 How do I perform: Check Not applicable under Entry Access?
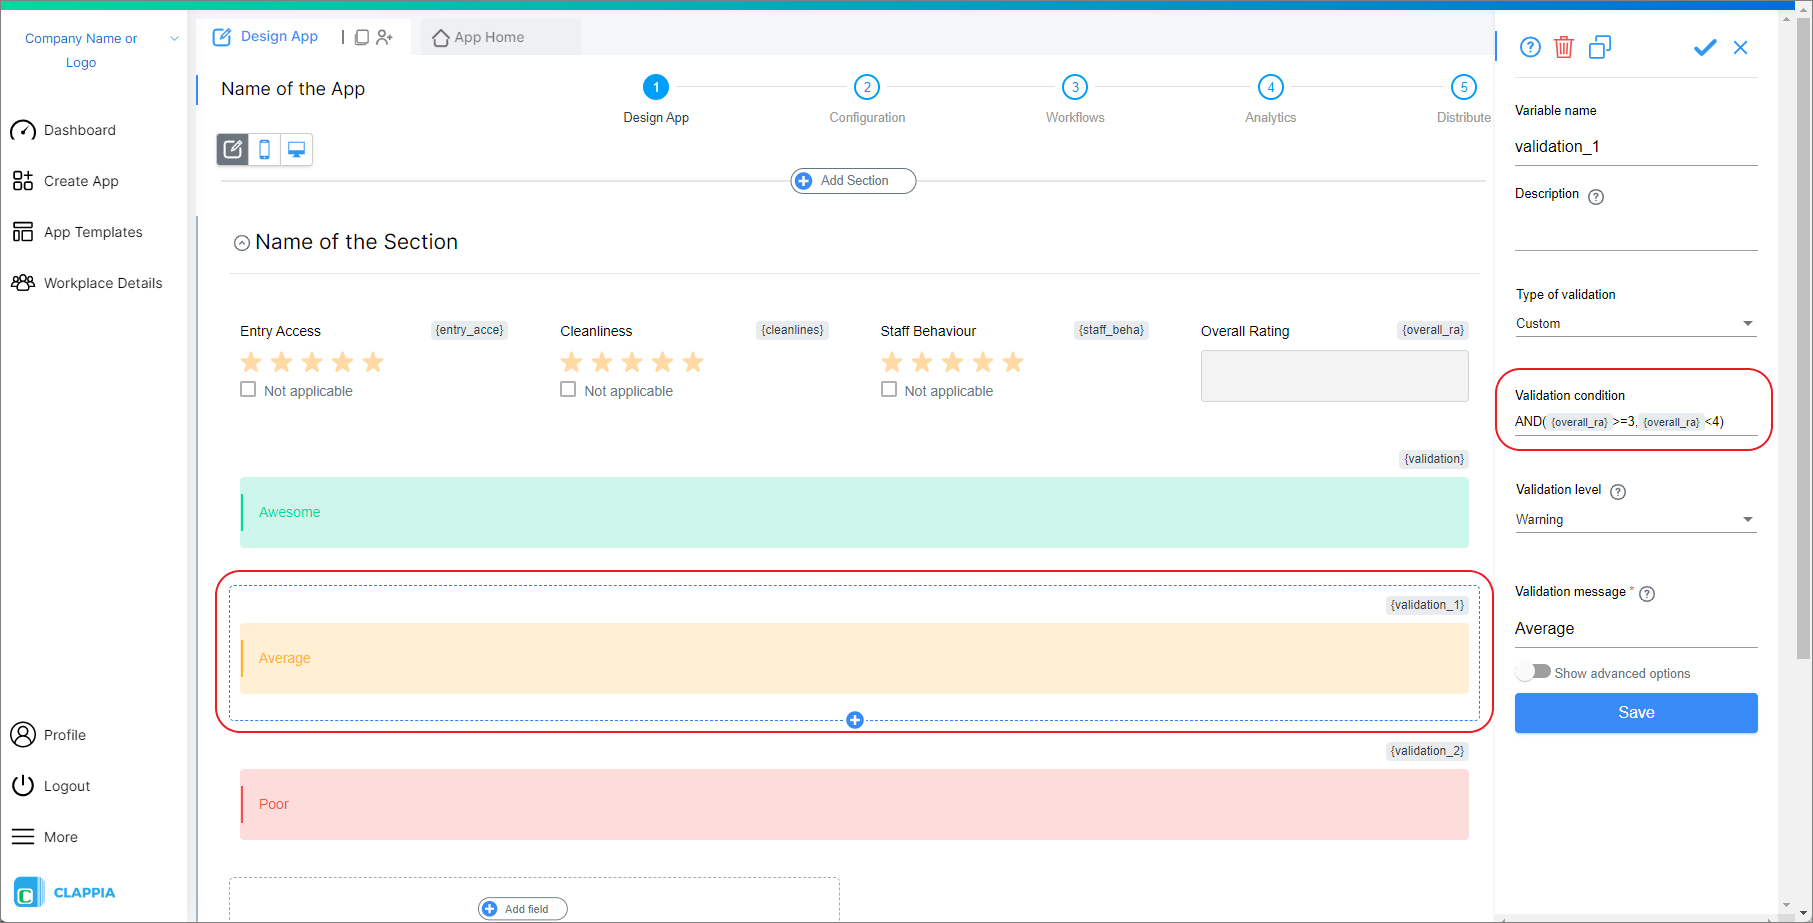[248, 390]
